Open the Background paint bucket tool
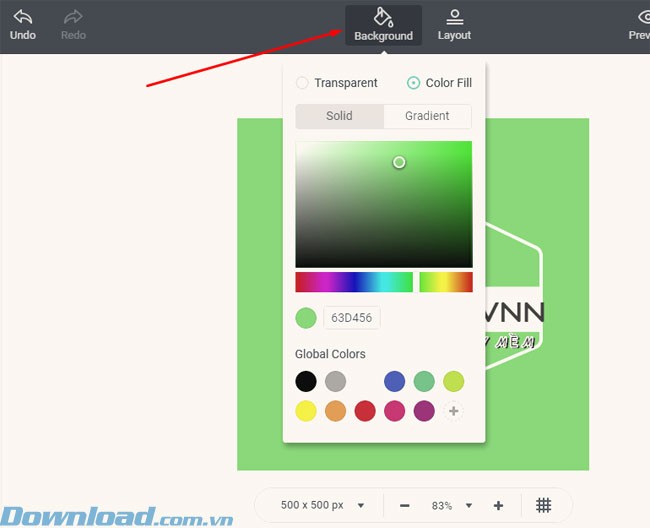 coord(383,17)
